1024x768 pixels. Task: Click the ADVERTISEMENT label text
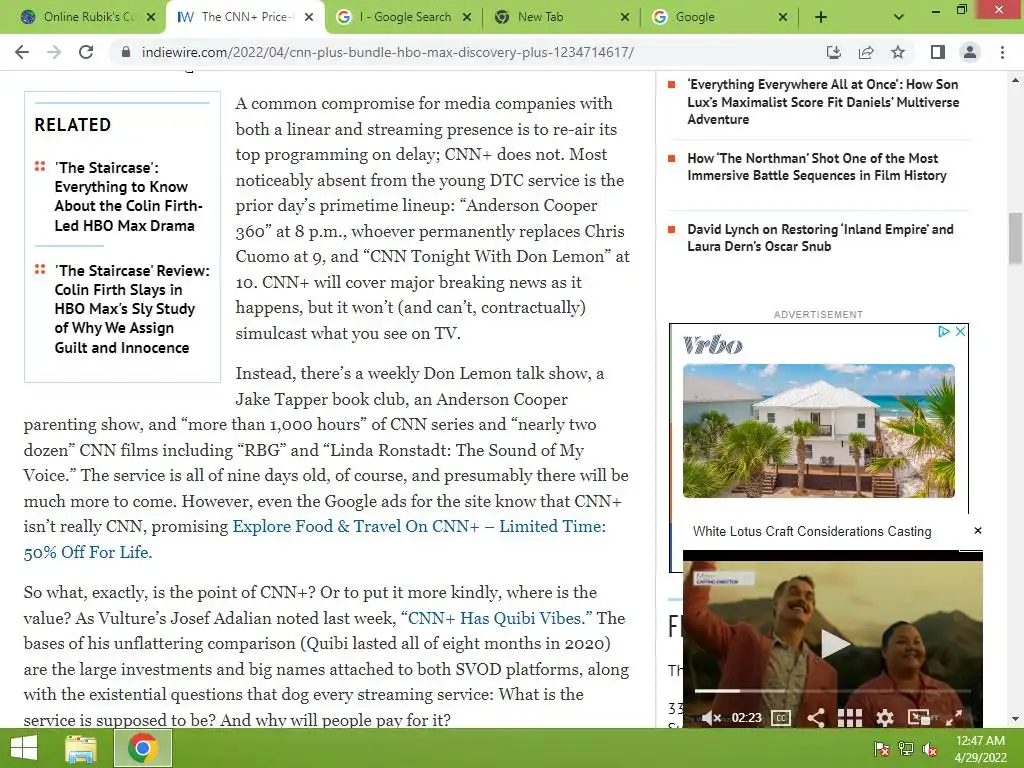click(x=818, y=315)
